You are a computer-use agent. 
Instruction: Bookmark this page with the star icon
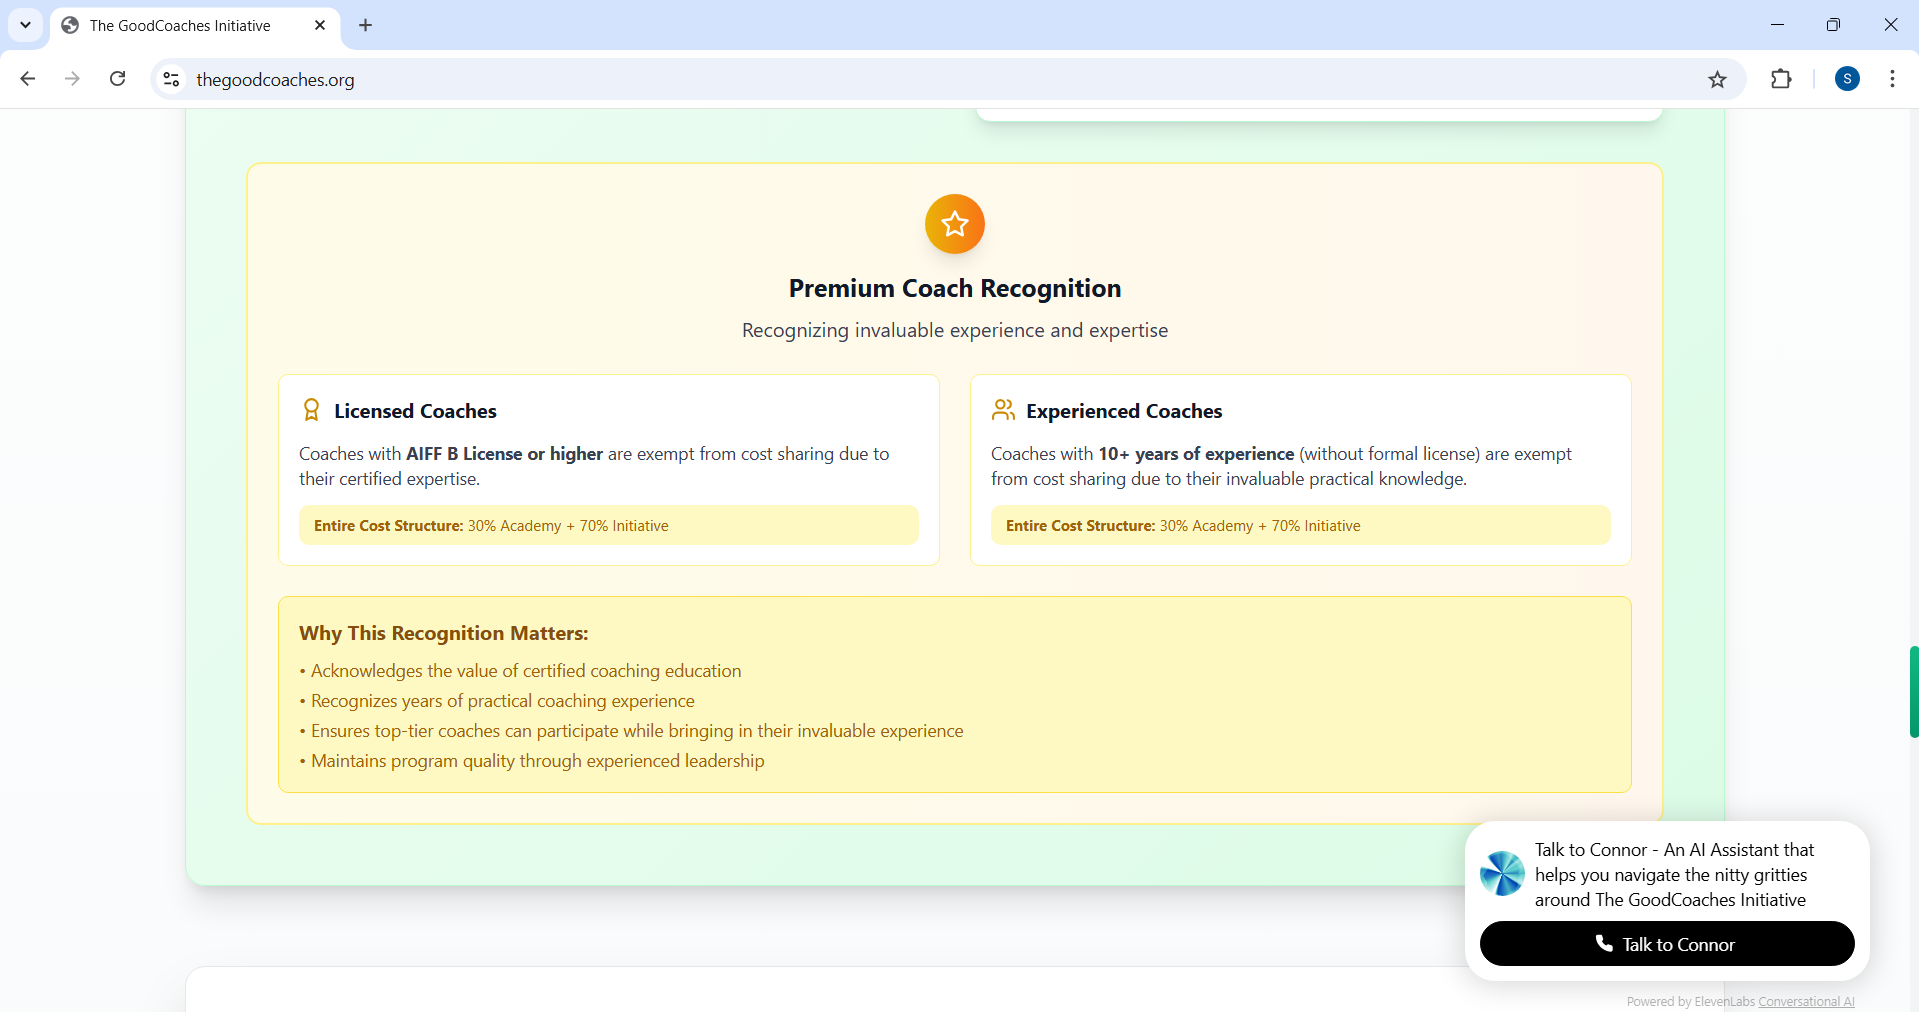1717,79
